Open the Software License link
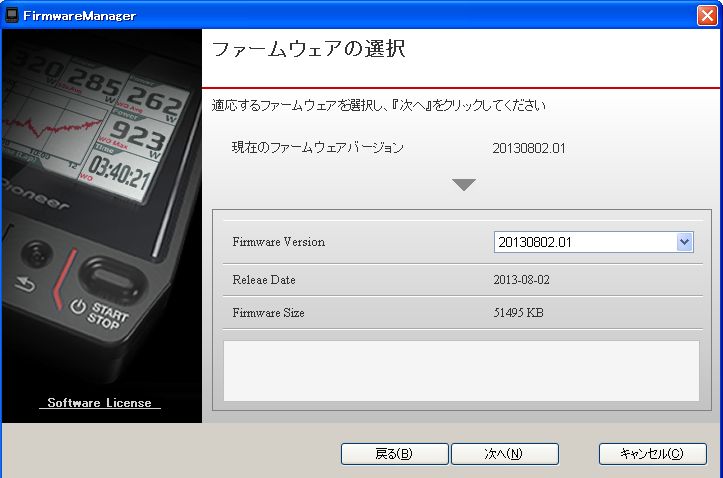 pyautogui.click(x=99, y=402)
